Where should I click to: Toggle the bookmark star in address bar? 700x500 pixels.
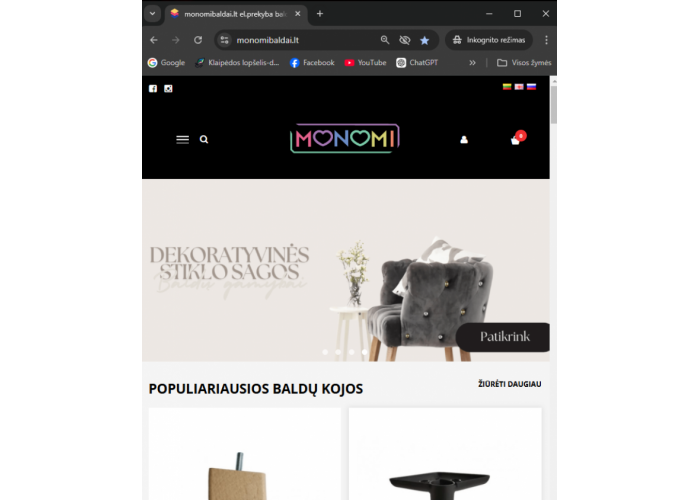coord(425,40)
